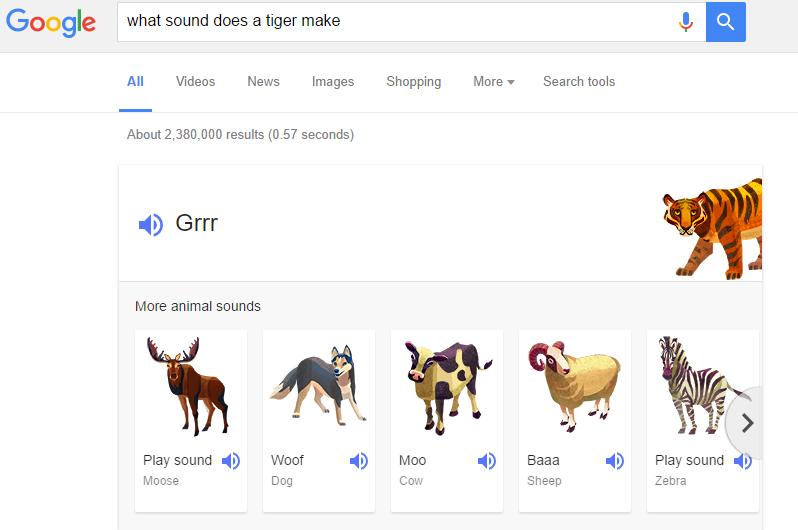Switch to the Images tab
Image resolution: width=798 pixels, height=530 pixels.
(x=333, y=81)
